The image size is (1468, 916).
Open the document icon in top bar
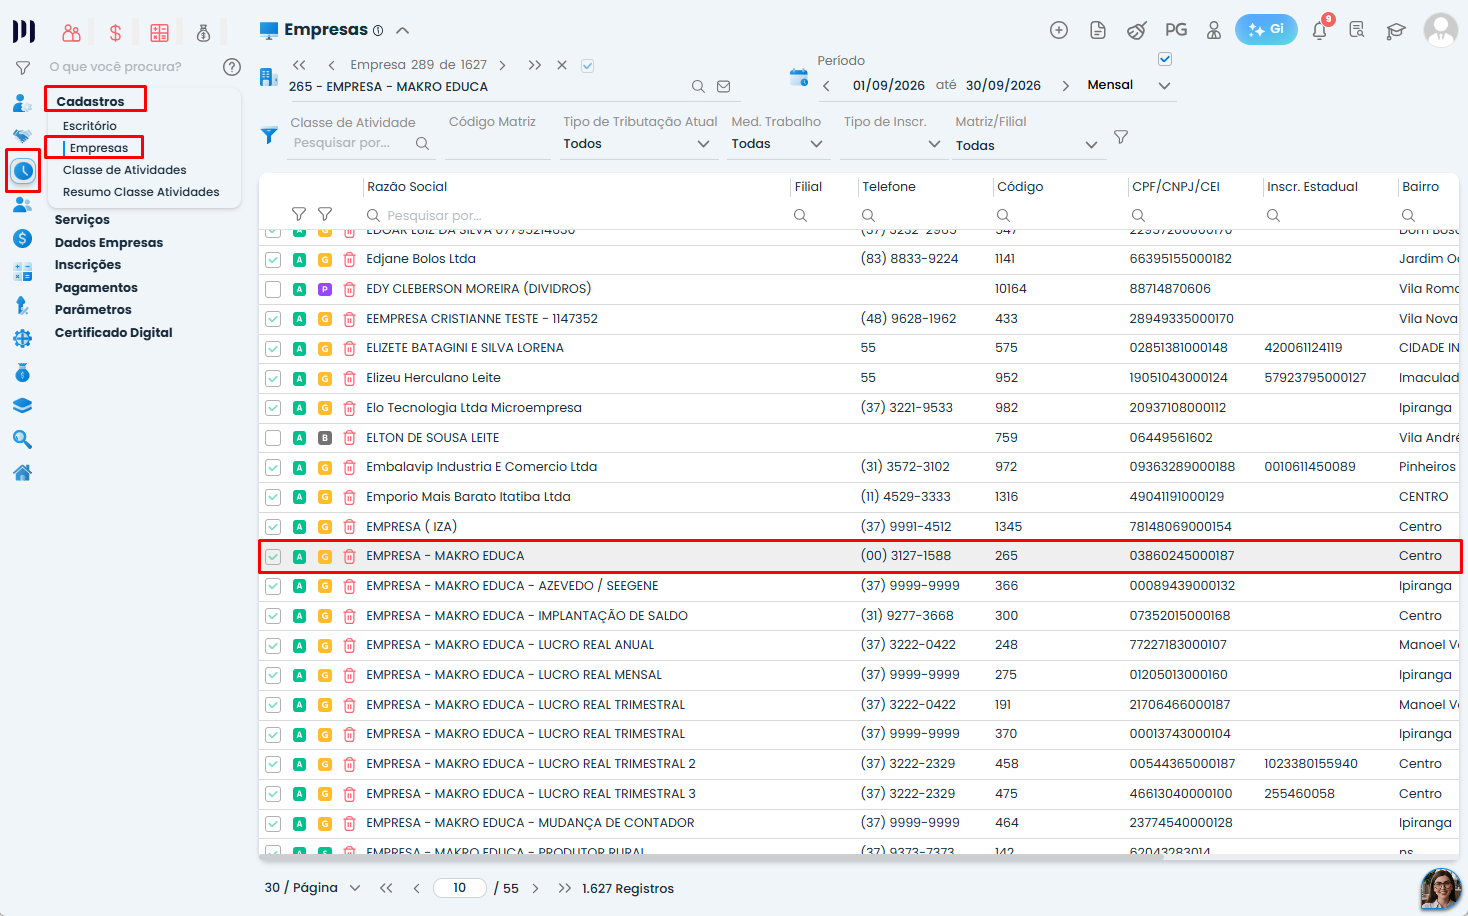tap(1098, 30)
